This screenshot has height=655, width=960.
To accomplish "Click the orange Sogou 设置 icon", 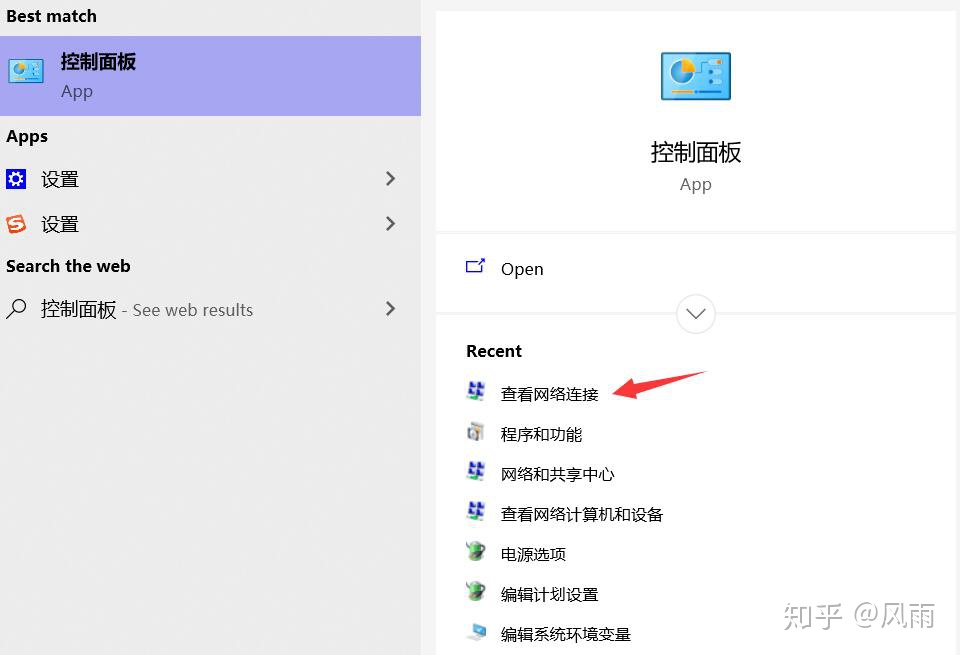I will coord(16,223).
